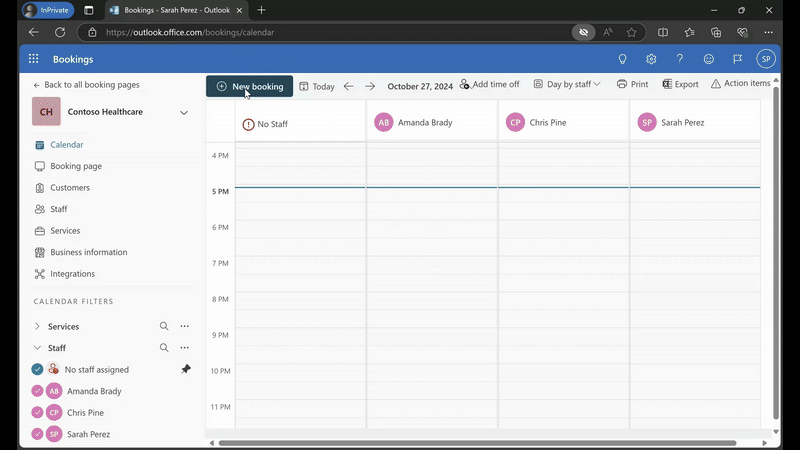Viewport: 800px width, 450px height.
Task: Search within Services filter
Action: pyautogui.click(x=164, y=326)
